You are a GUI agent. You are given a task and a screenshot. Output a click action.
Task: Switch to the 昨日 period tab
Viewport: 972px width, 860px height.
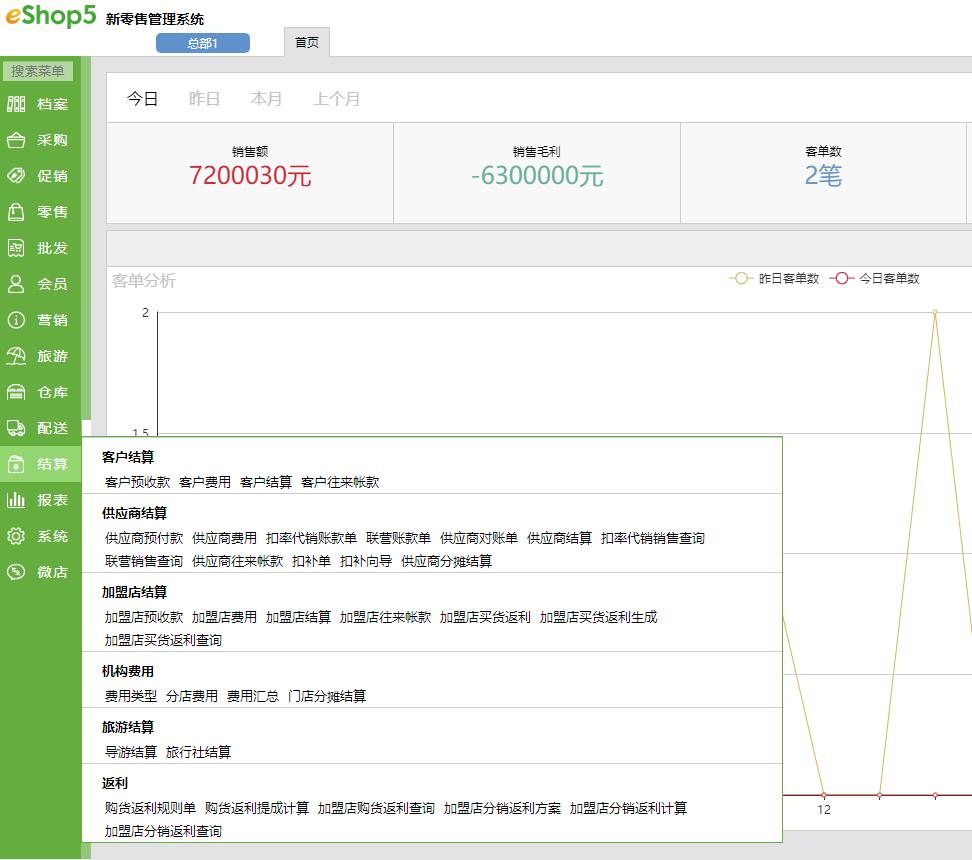click(204, 99)
